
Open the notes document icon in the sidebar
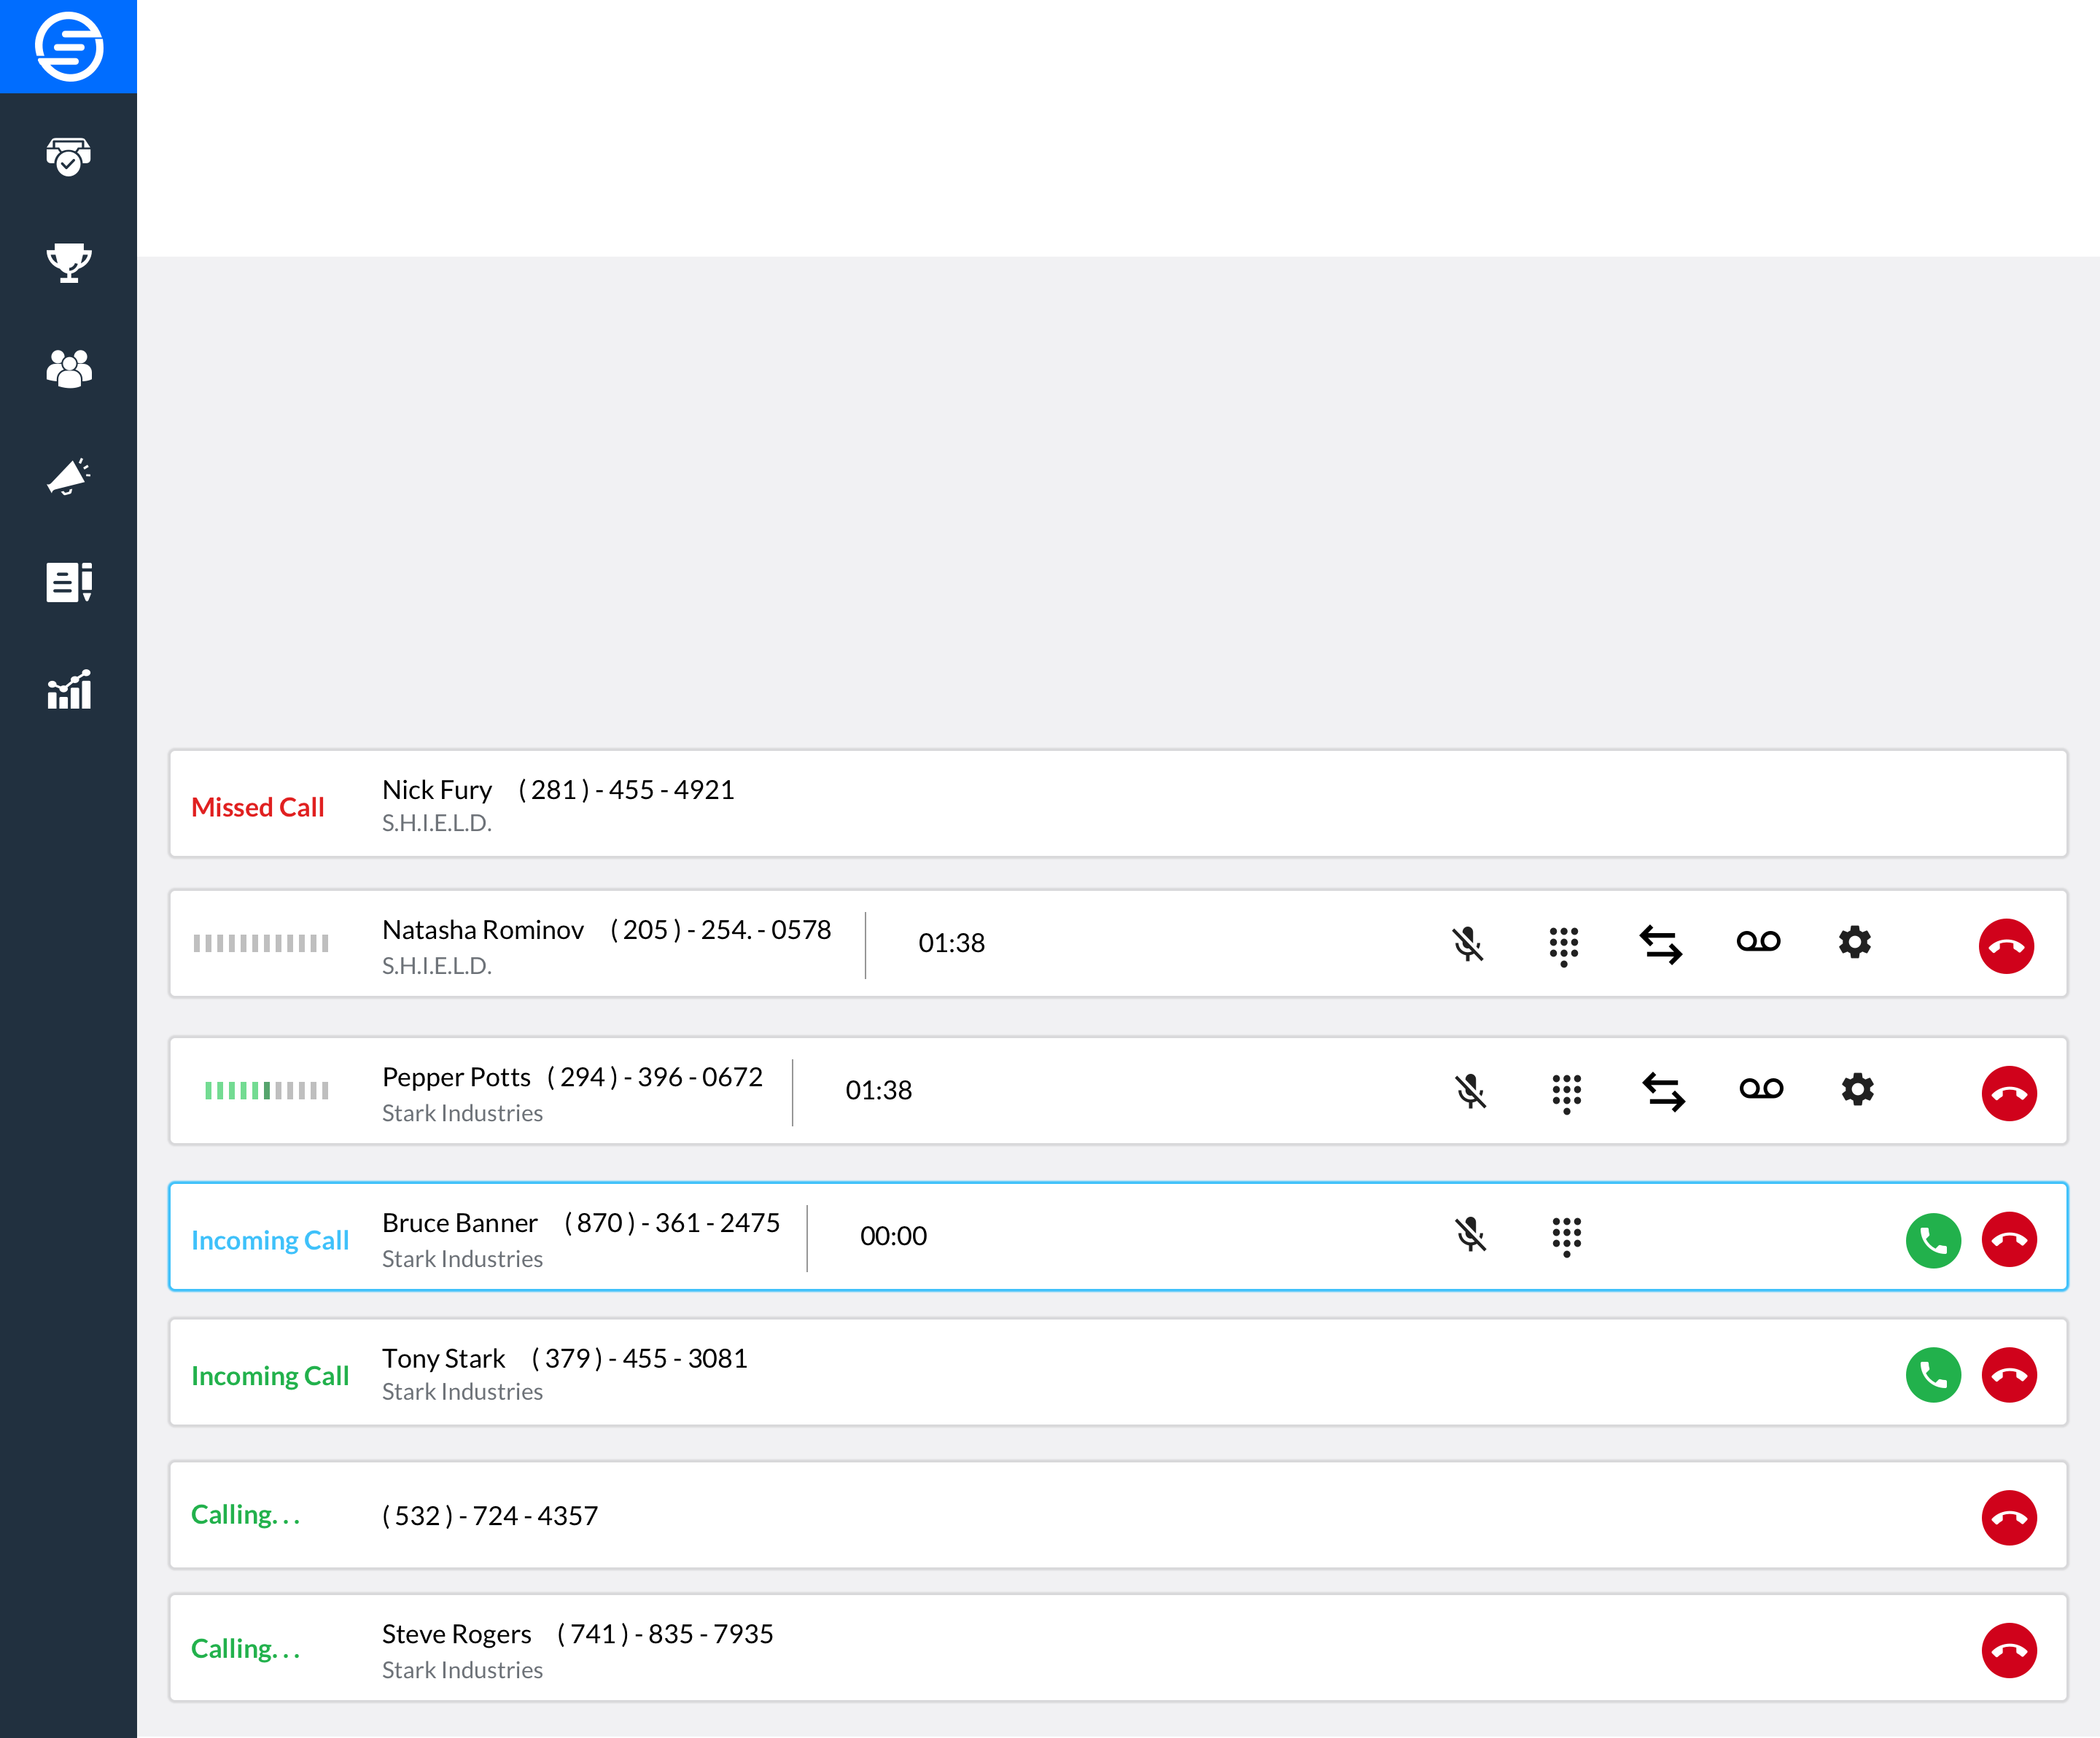(68, 583)
